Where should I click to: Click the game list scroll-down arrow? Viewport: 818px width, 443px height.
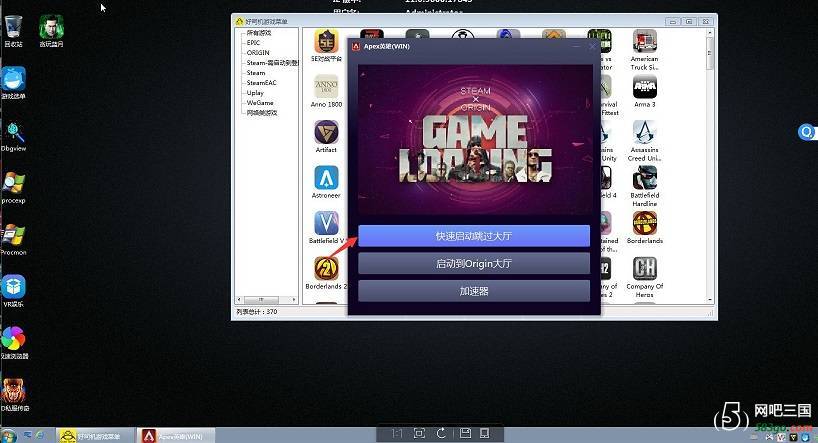(x=709, y=300)
